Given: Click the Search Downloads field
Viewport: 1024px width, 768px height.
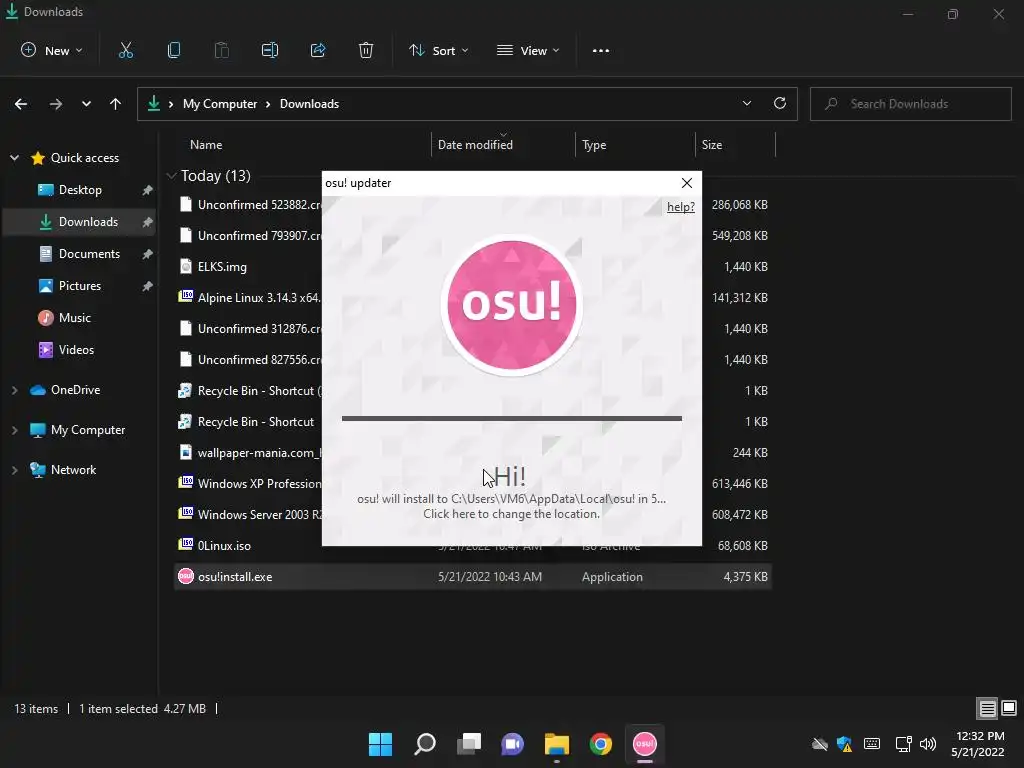Looking at the screenshot, I should point(910,104).
